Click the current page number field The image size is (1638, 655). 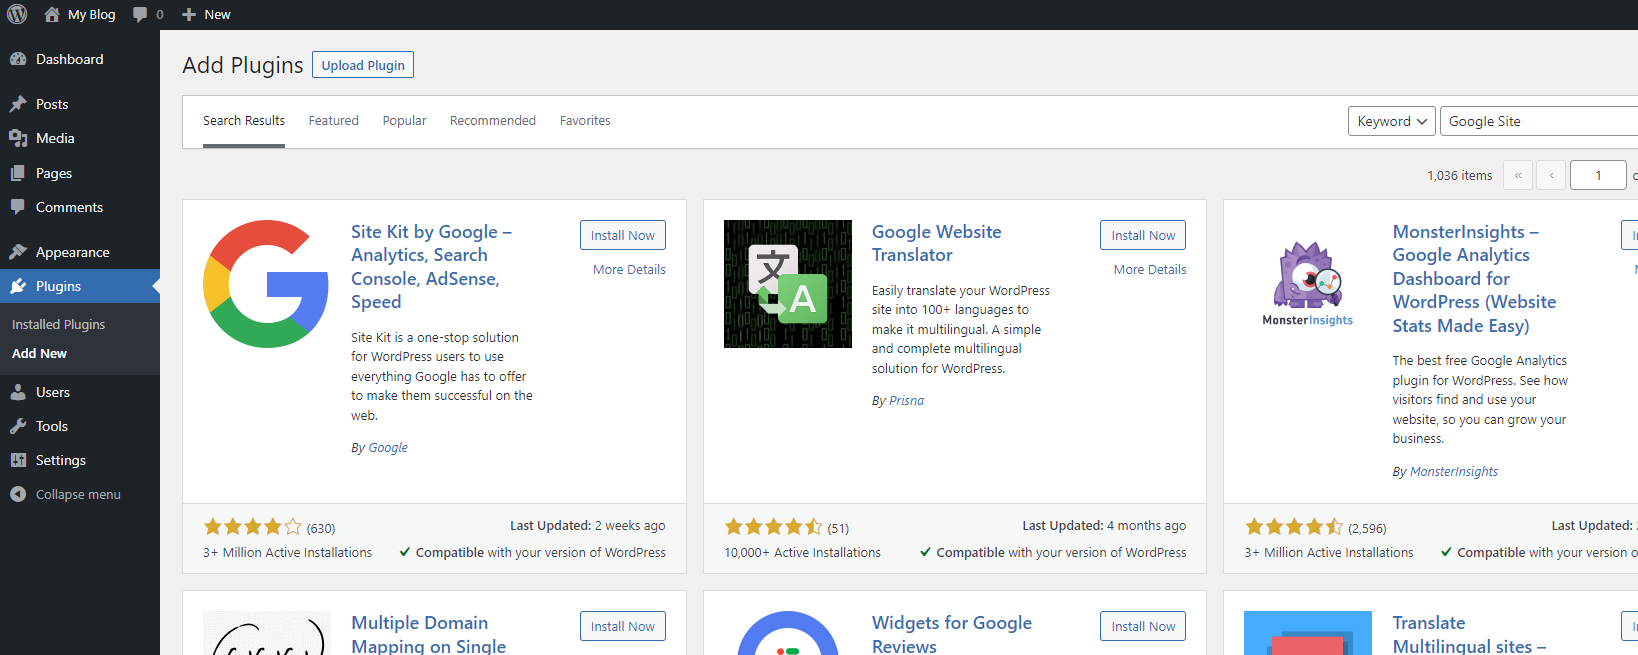[x=1598, y=175]
